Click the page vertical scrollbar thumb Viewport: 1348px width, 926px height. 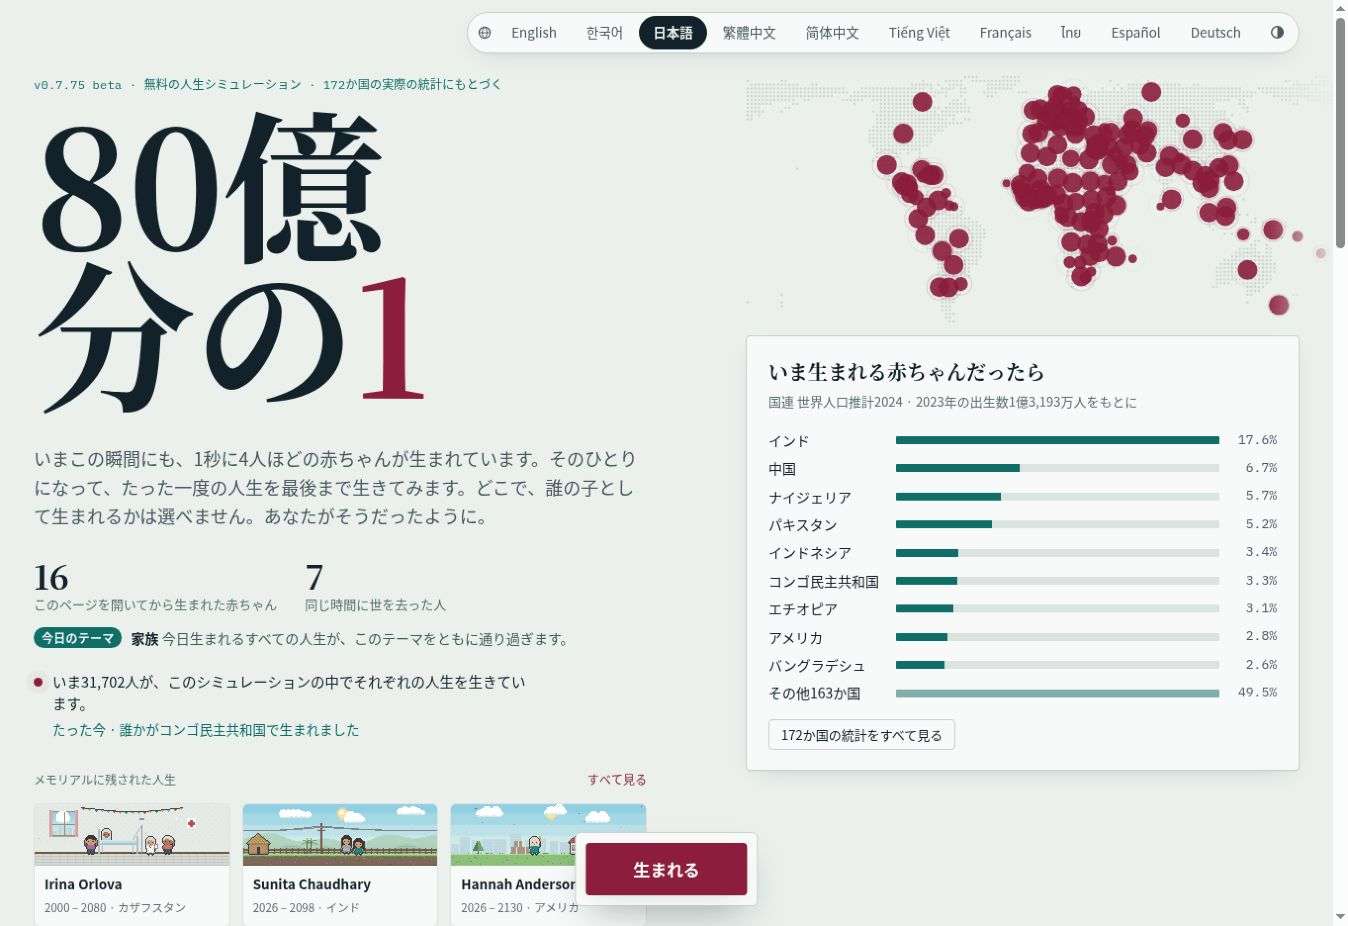pos(1340,132)
